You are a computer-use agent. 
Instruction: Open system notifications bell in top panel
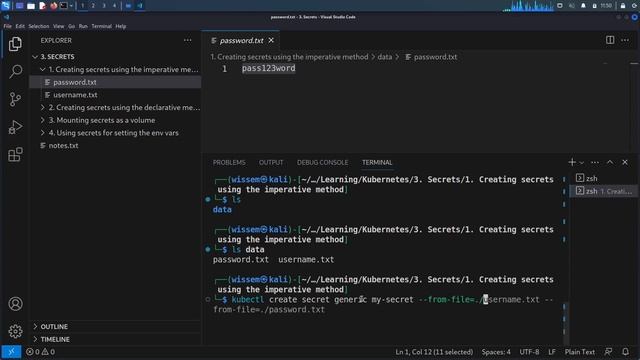[583, 6]
